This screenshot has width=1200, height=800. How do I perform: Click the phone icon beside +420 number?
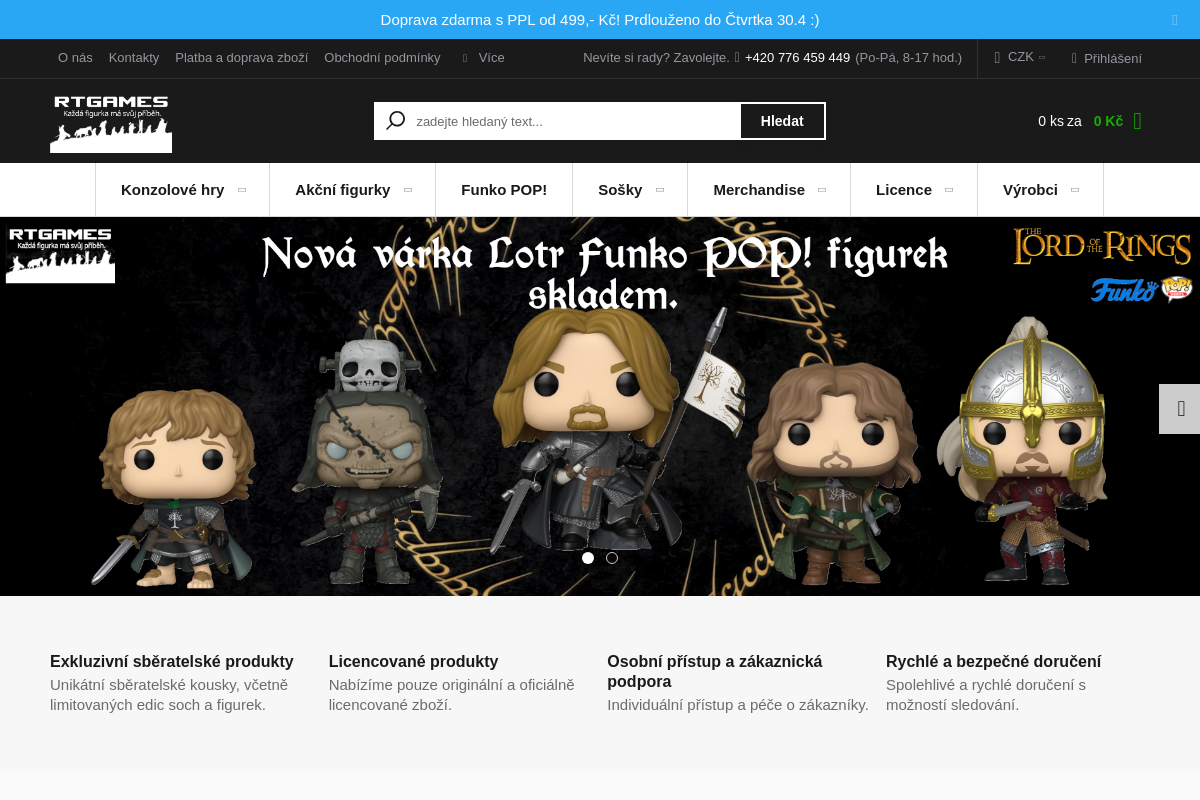click(737, 58)
